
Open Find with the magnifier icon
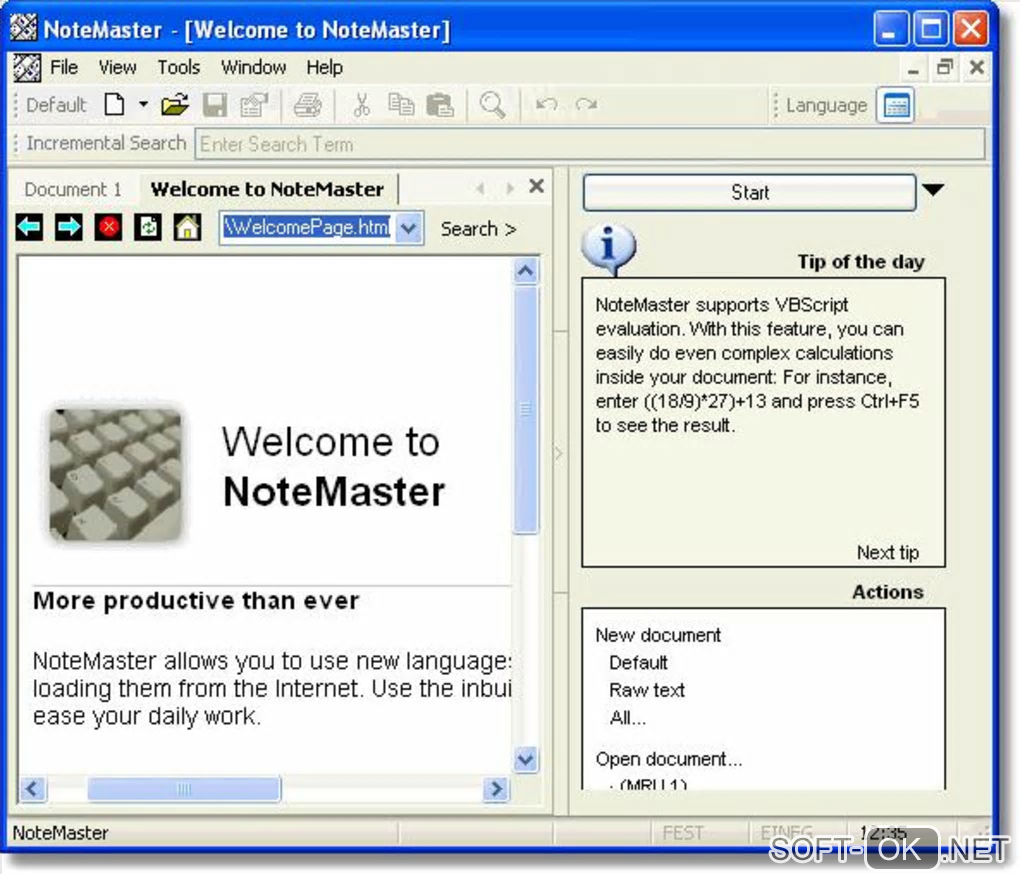pyautogui.click(x=492, y=104)
